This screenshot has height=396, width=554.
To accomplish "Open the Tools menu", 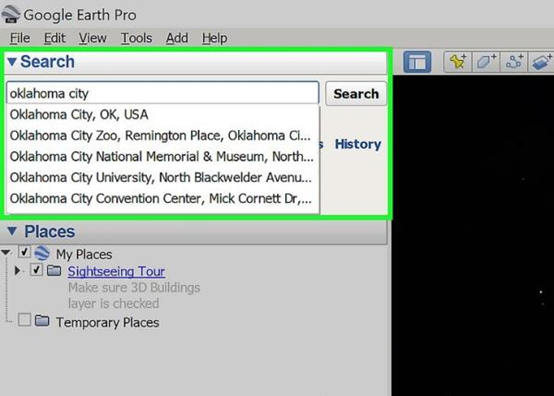I will click(136, 38).
